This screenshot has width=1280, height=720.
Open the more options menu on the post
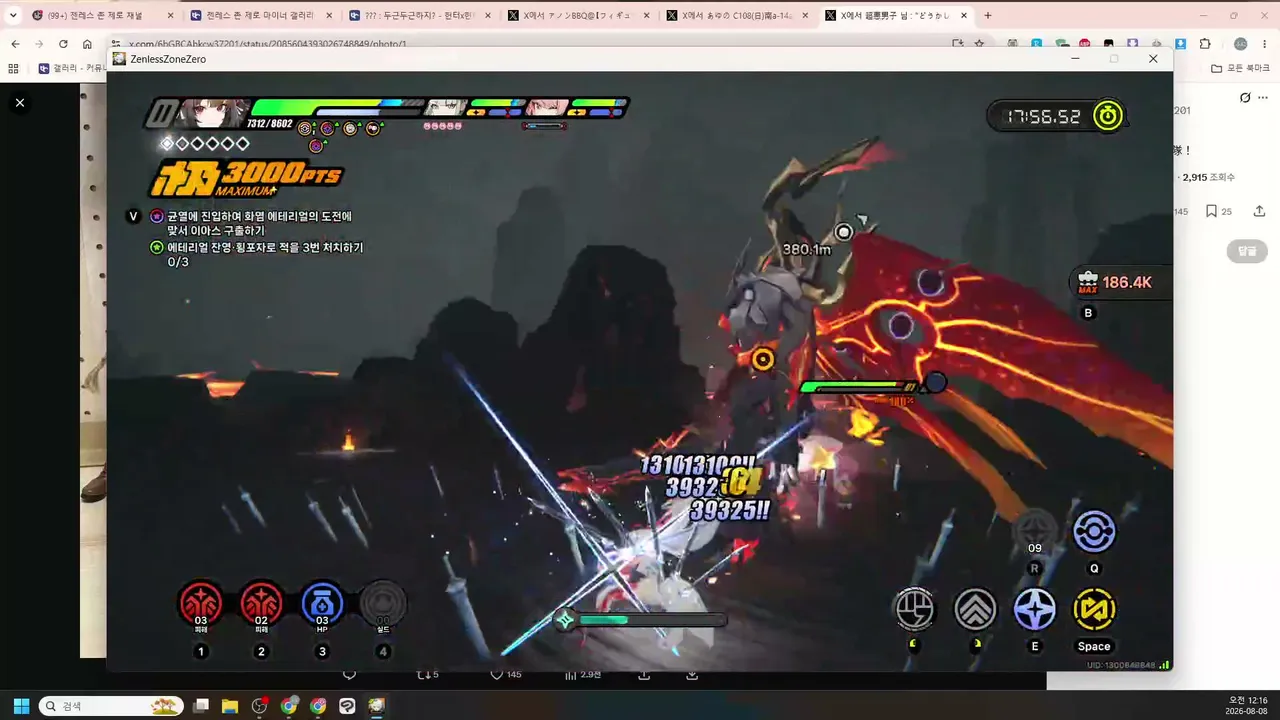(1264, 98)
